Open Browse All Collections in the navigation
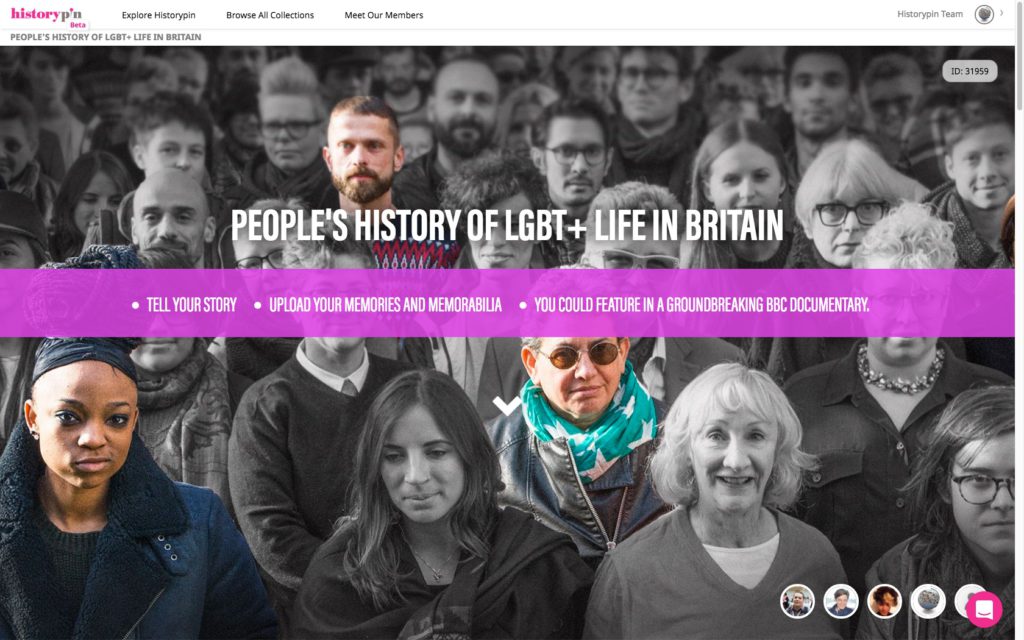 point(270,15)
